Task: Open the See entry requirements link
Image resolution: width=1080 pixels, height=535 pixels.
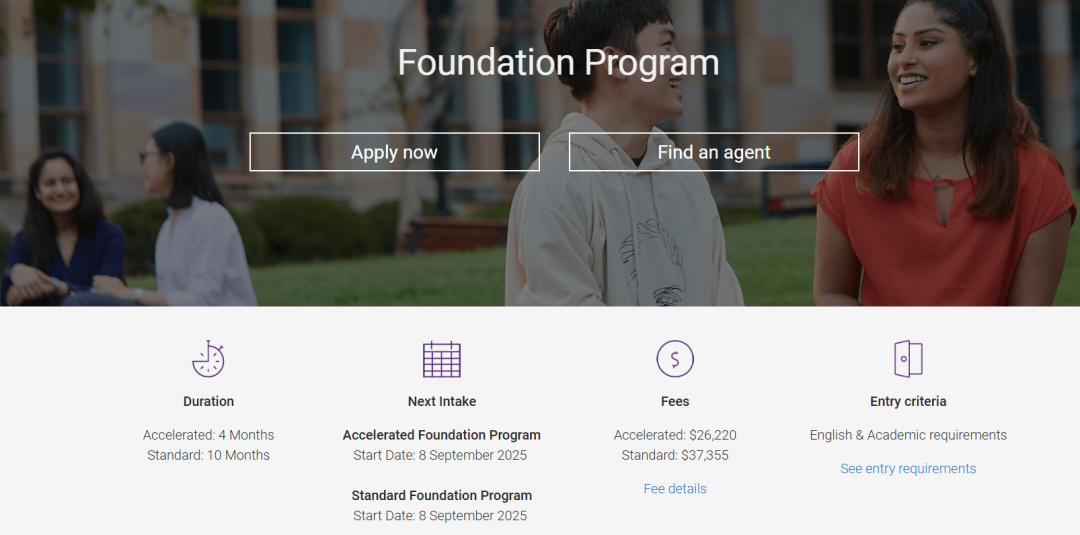Action: click(x=908, y=469)
